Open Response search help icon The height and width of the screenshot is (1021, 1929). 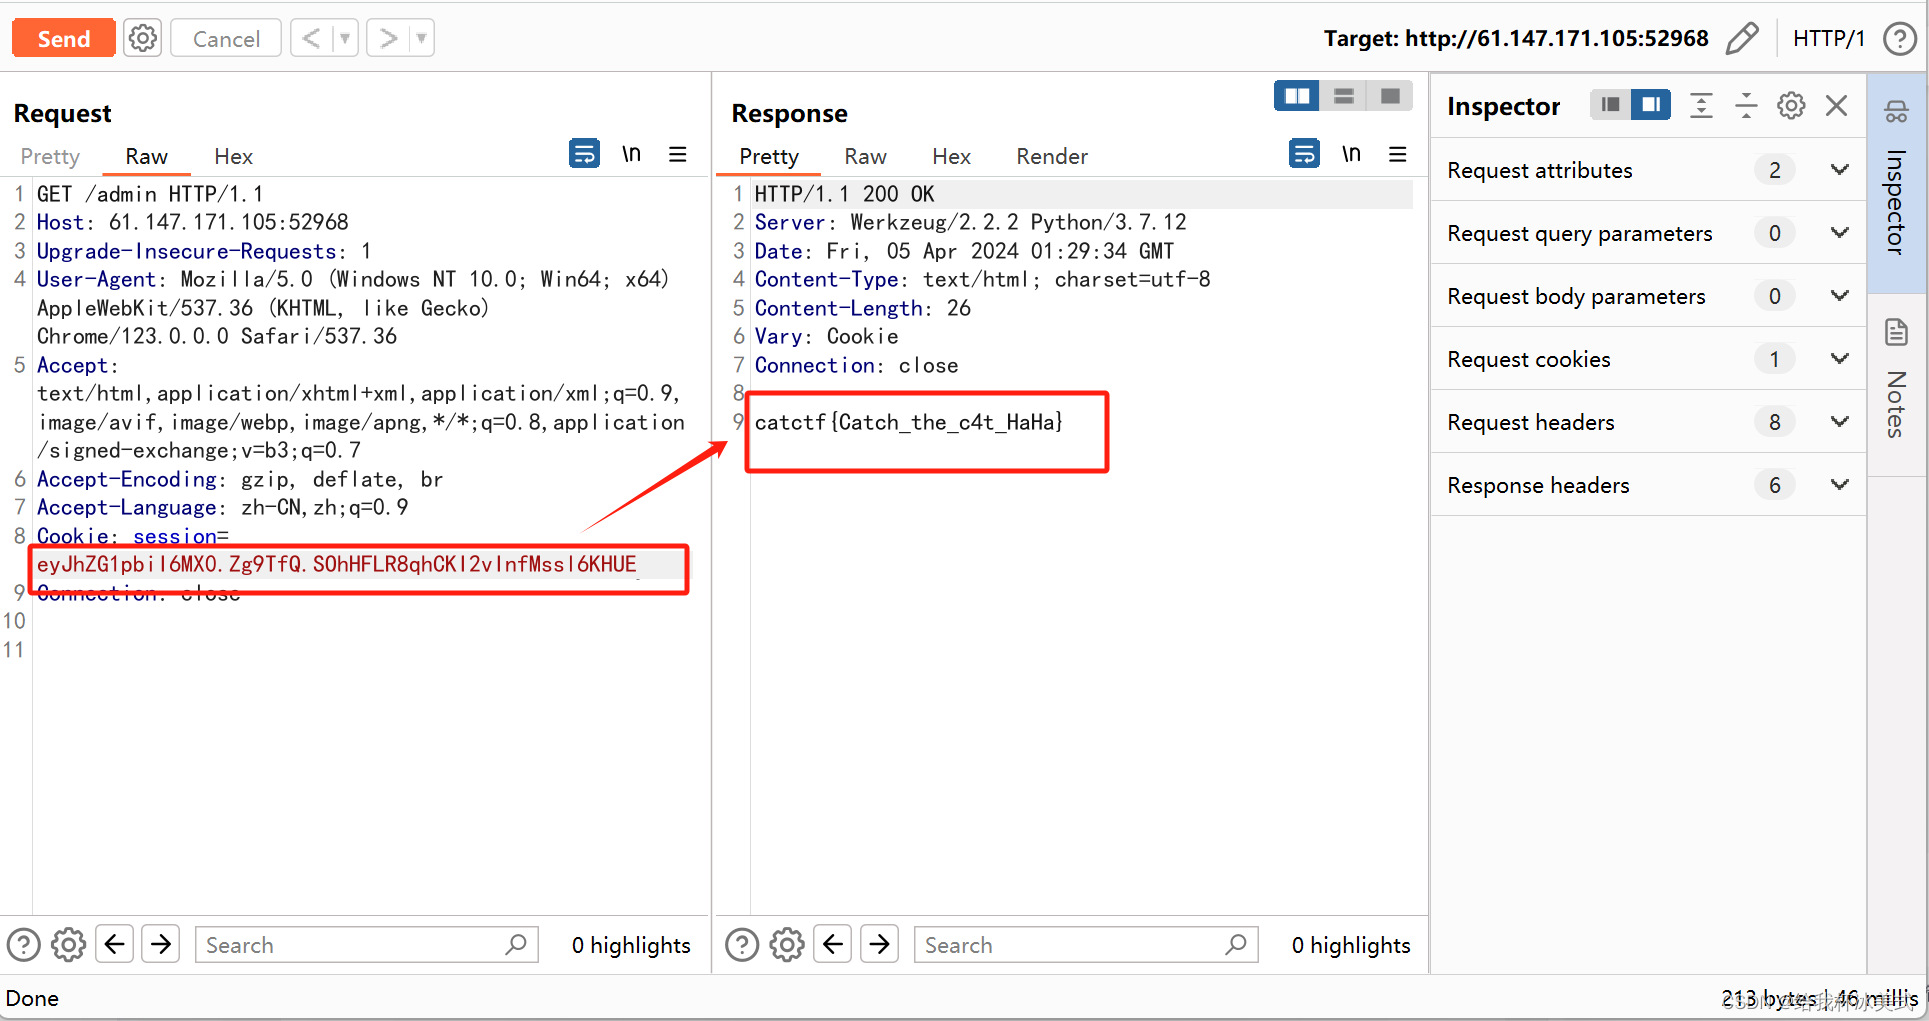742,945
